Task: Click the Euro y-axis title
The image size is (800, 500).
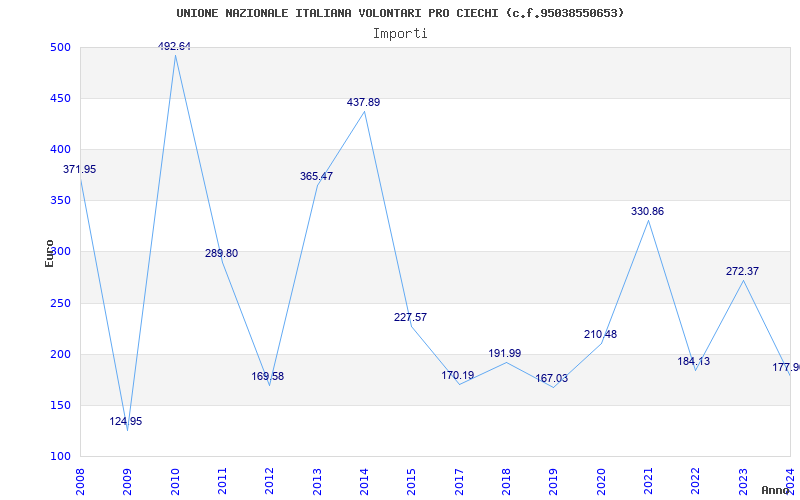Action: click(49, 253)
